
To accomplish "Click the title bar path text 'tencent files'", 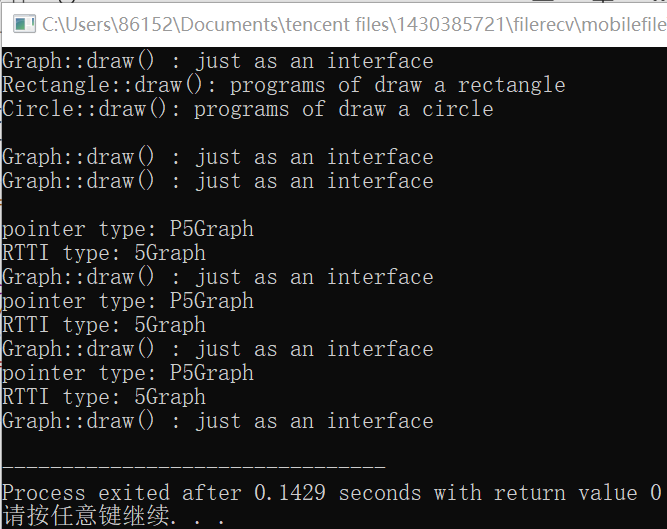I will [x=337, y=24].
